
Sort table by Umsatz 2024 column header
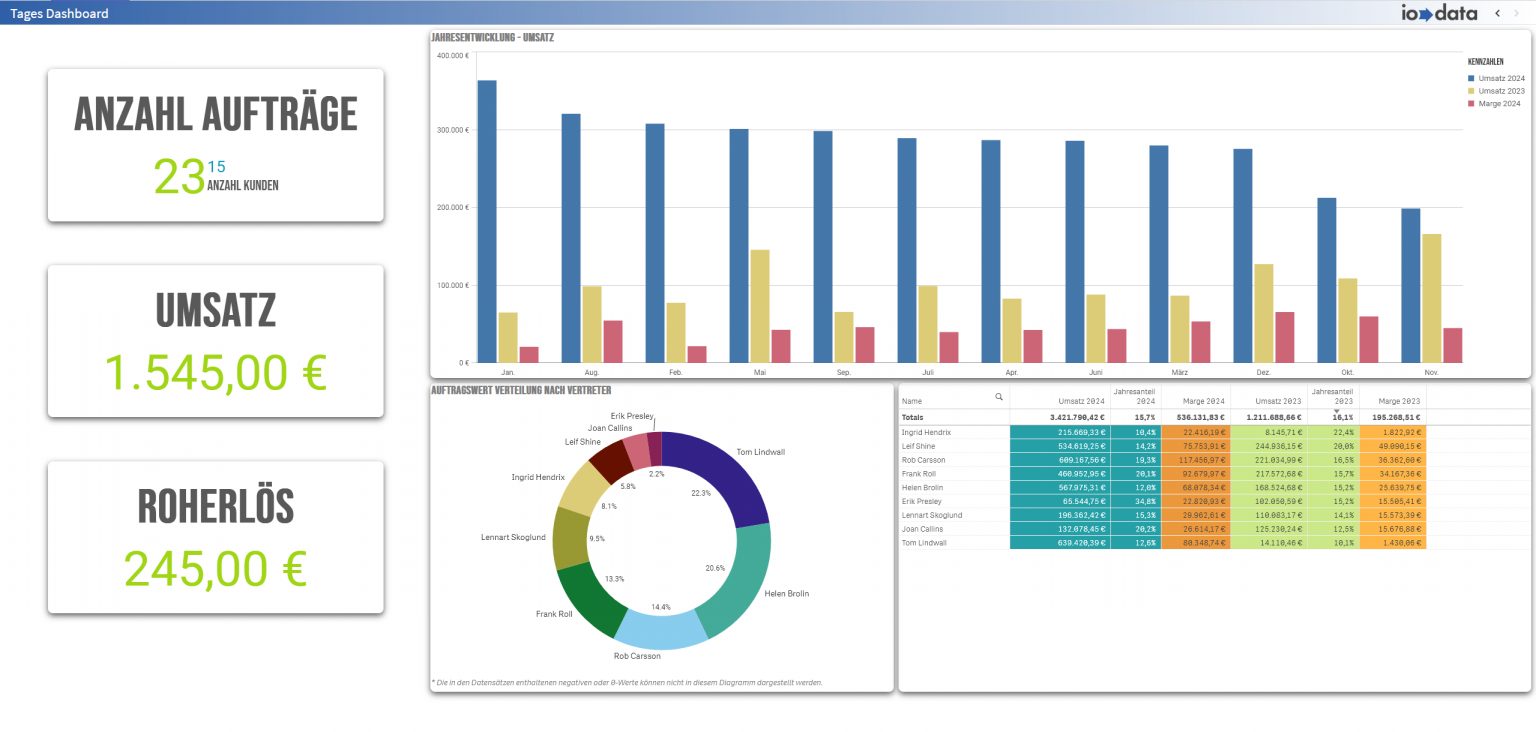[x=1081, y=400]
